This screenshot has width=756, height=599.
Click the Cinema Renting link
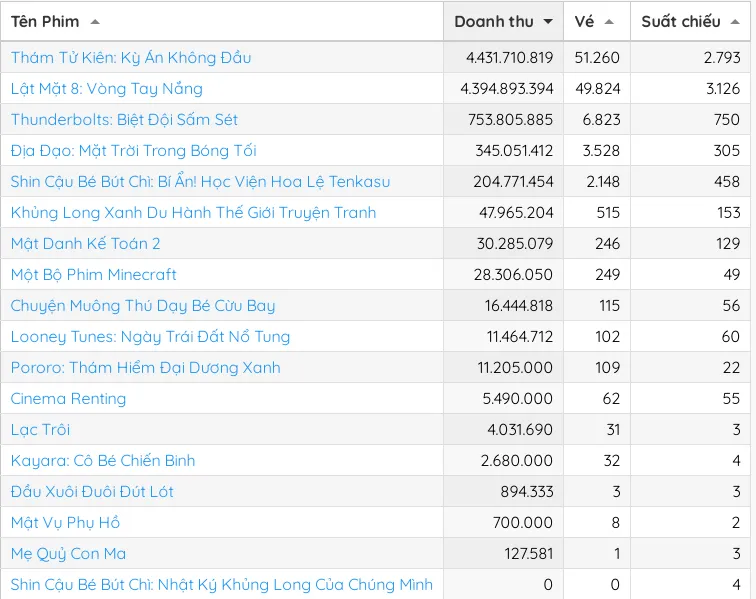pyautogui.click(x=68, y=399)
